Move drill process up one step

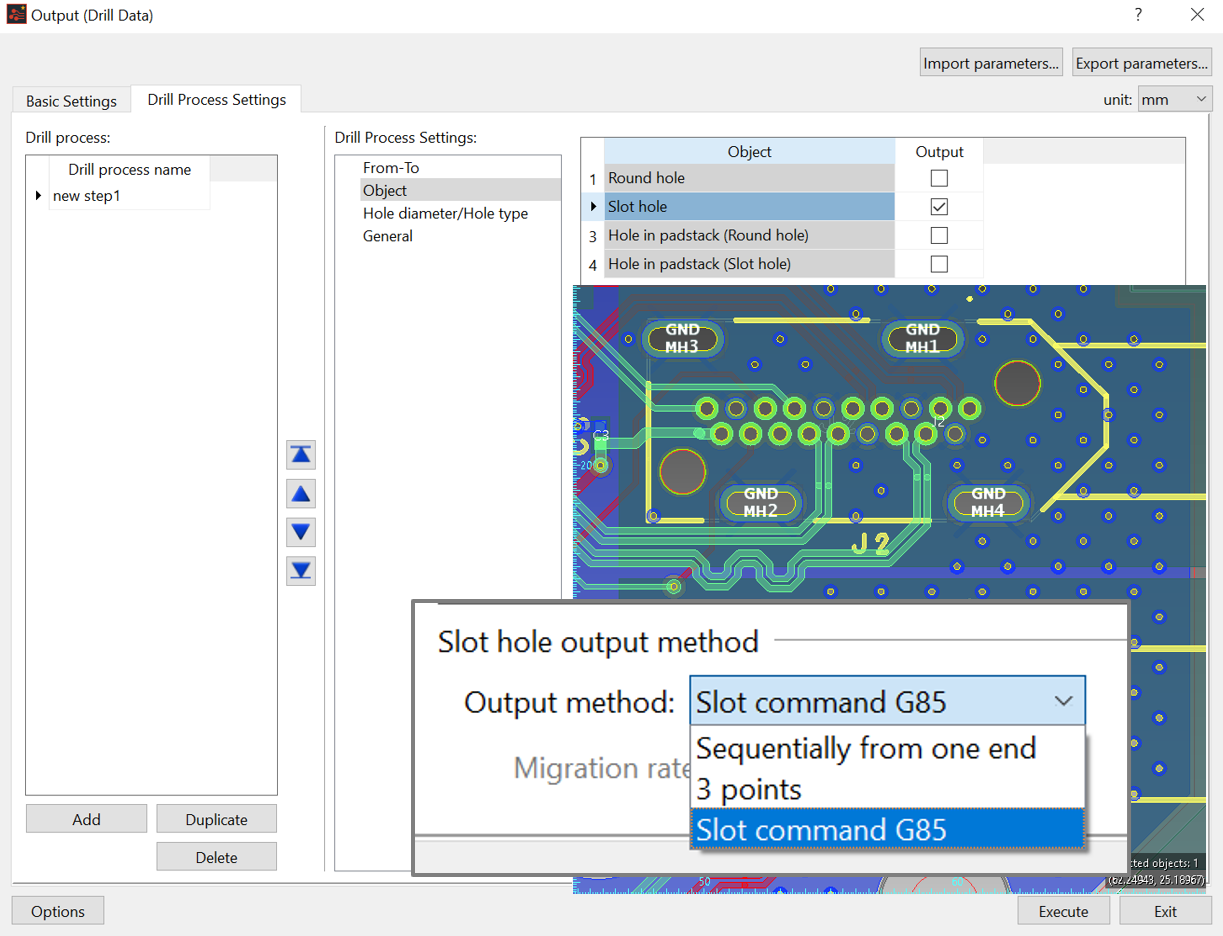[301, 494]
